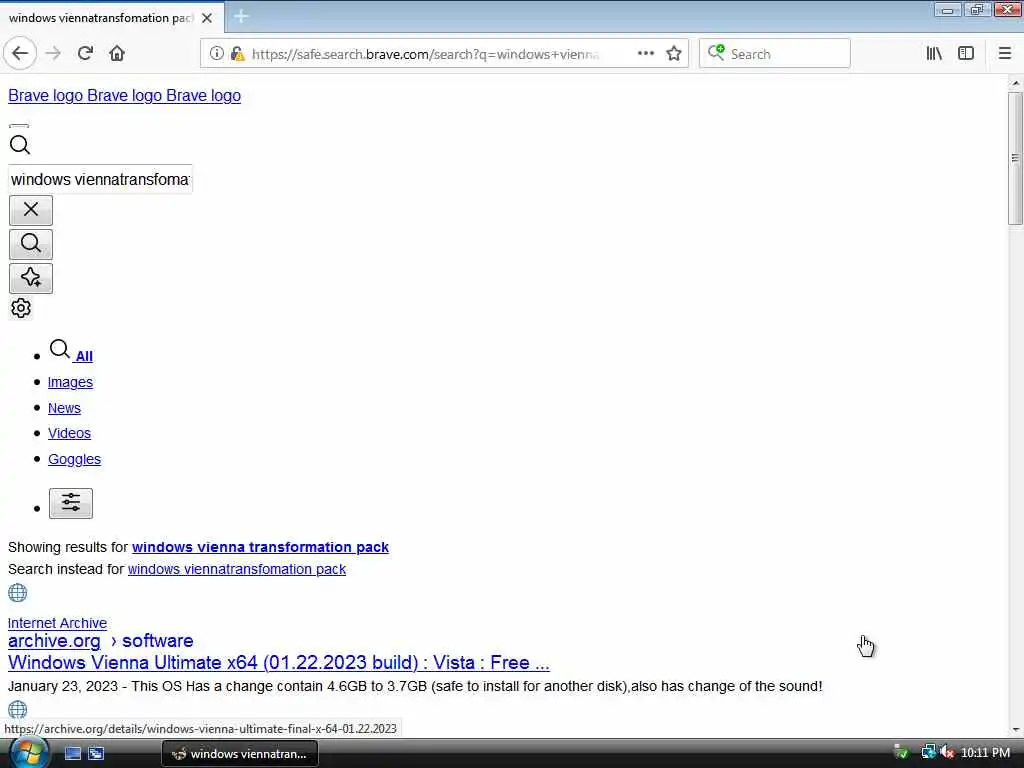Show site information icon in address bar

217,54
